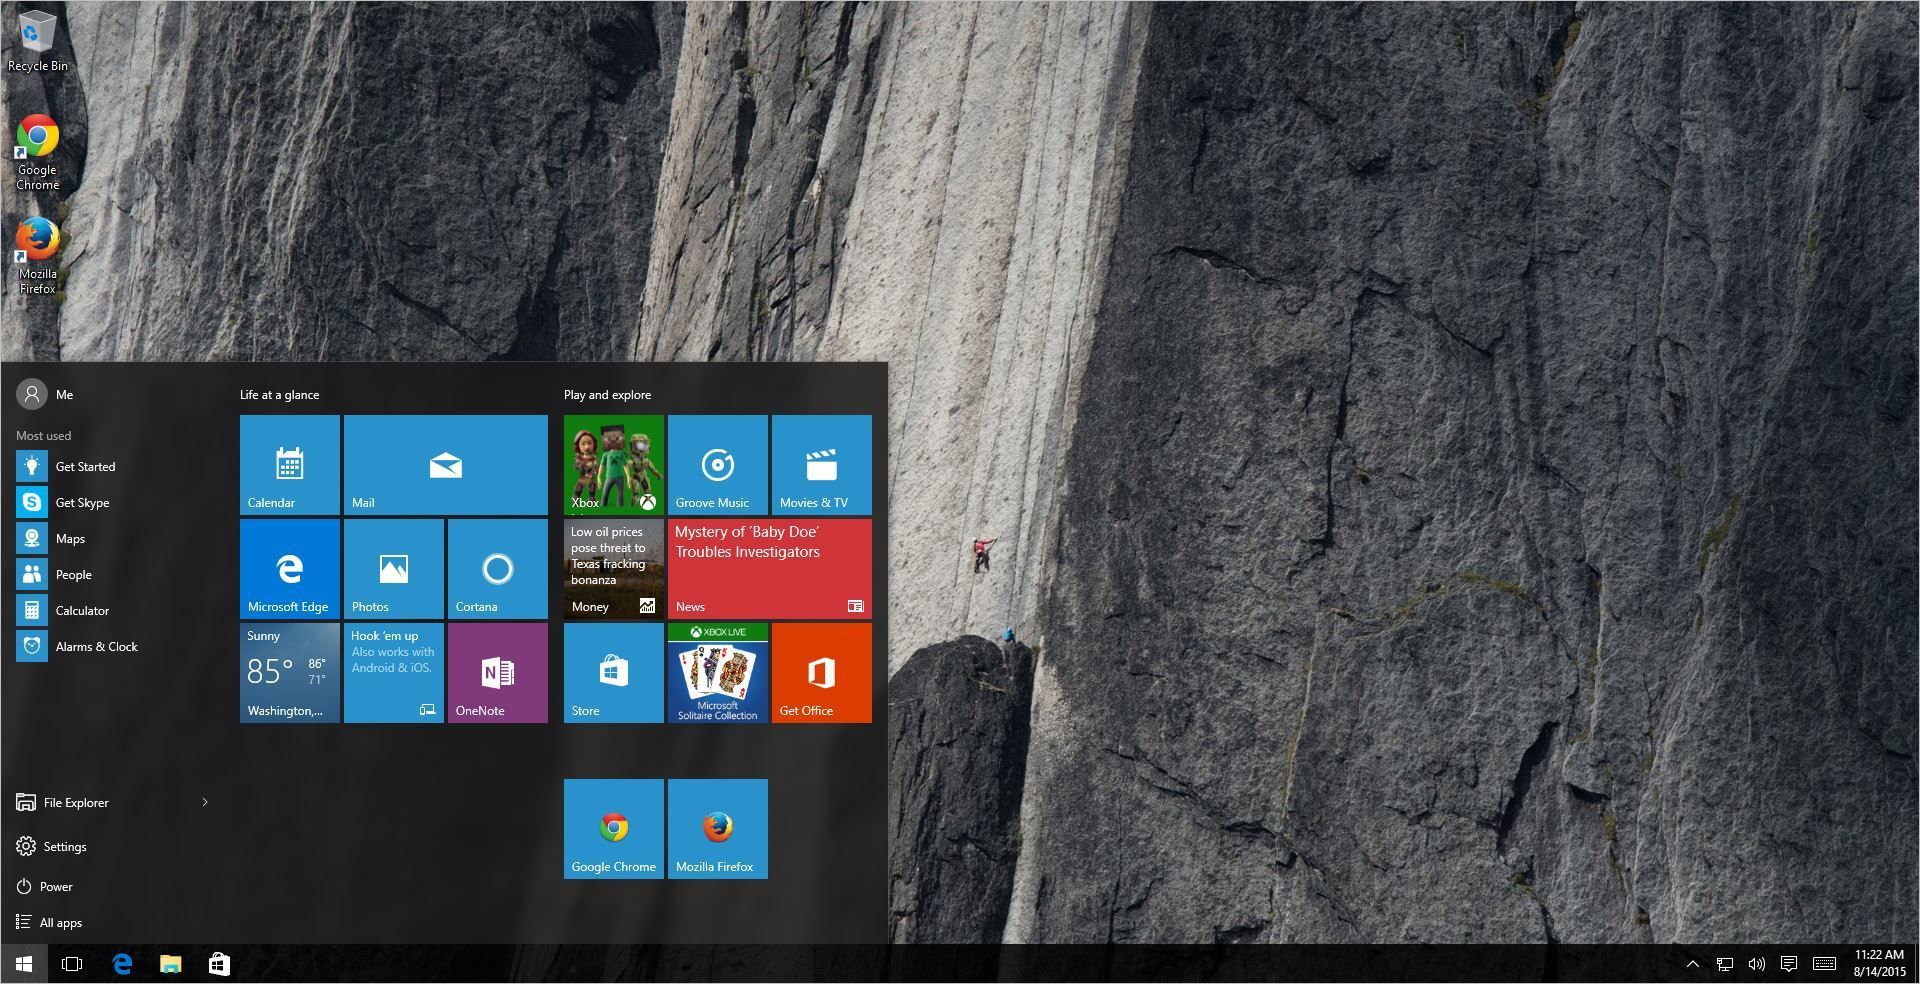Show hidden icons in the system tray
The height and width of the screenshot is (984, 1920).
coord(1693,964)
